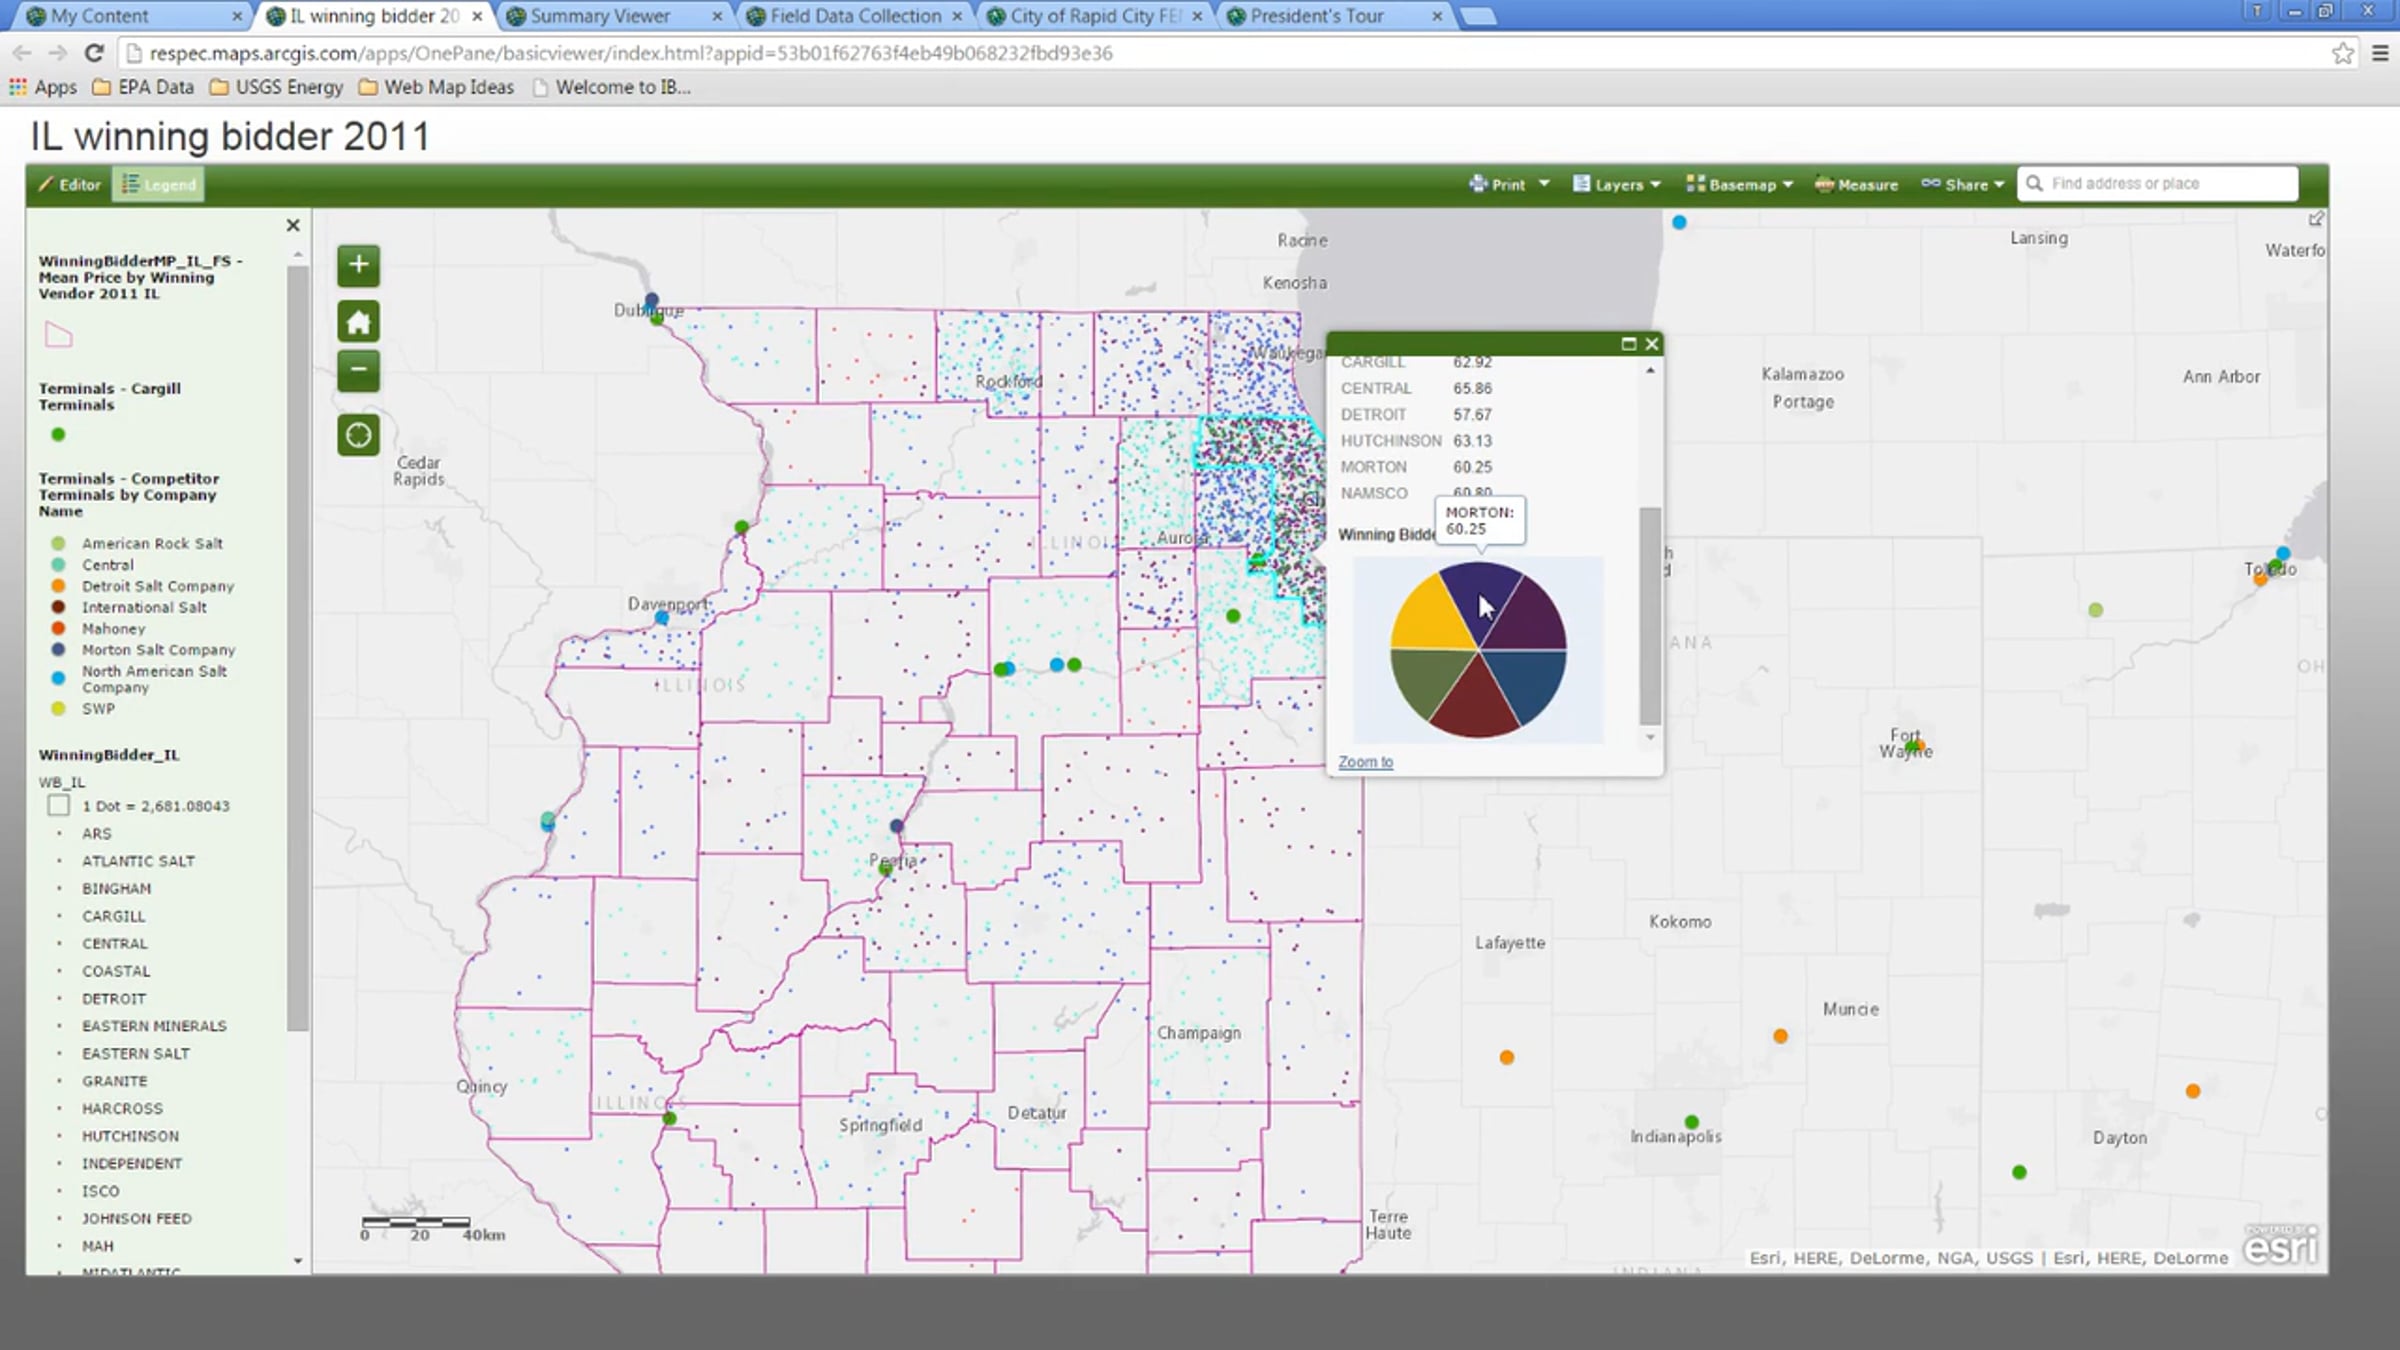Return map to home extent
Image resolution: width=2400 pixels, height=1350 pixels.
pyautogui.click(x=358, y=322)
